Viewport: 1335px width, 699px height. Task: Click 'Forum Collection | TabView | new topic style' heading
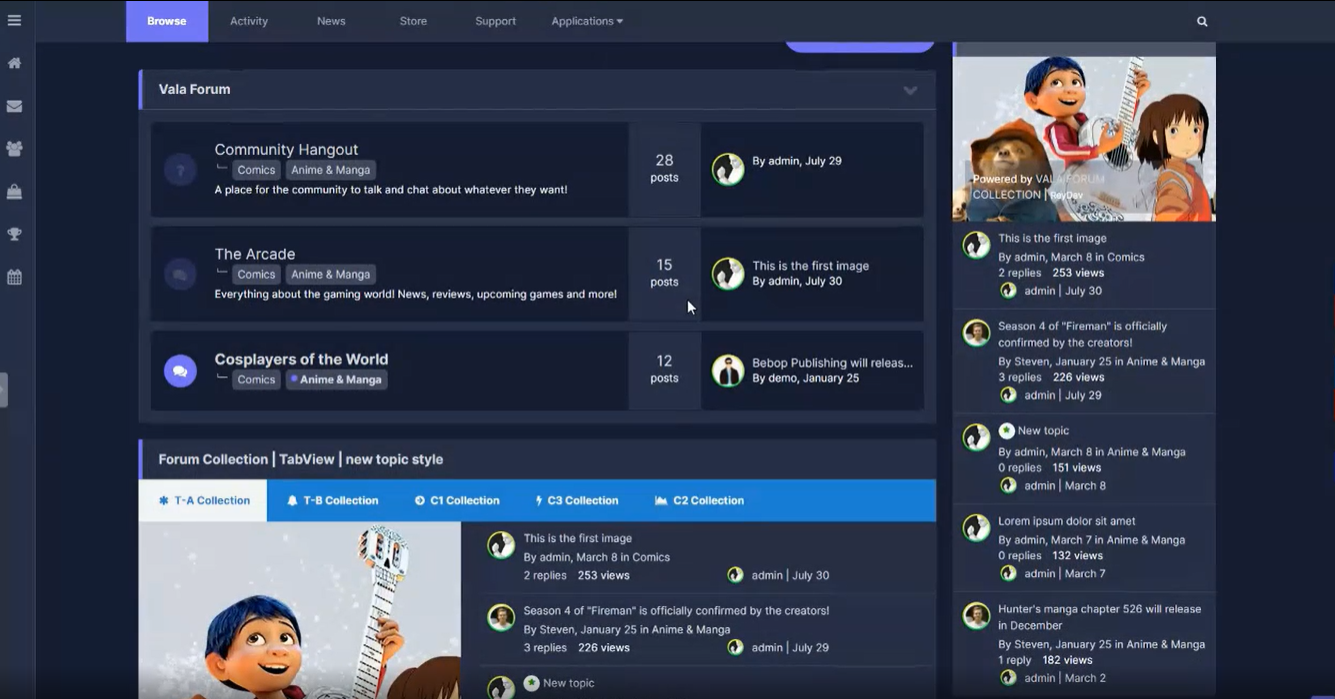click(300, 460)
